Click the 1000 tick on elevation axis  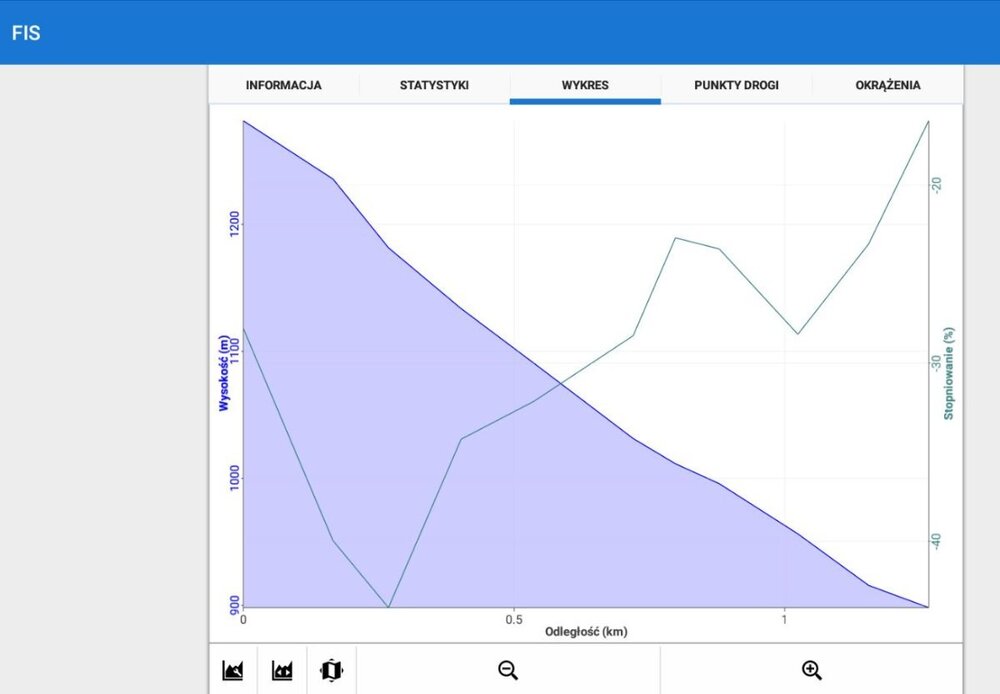tap(235, 480)
